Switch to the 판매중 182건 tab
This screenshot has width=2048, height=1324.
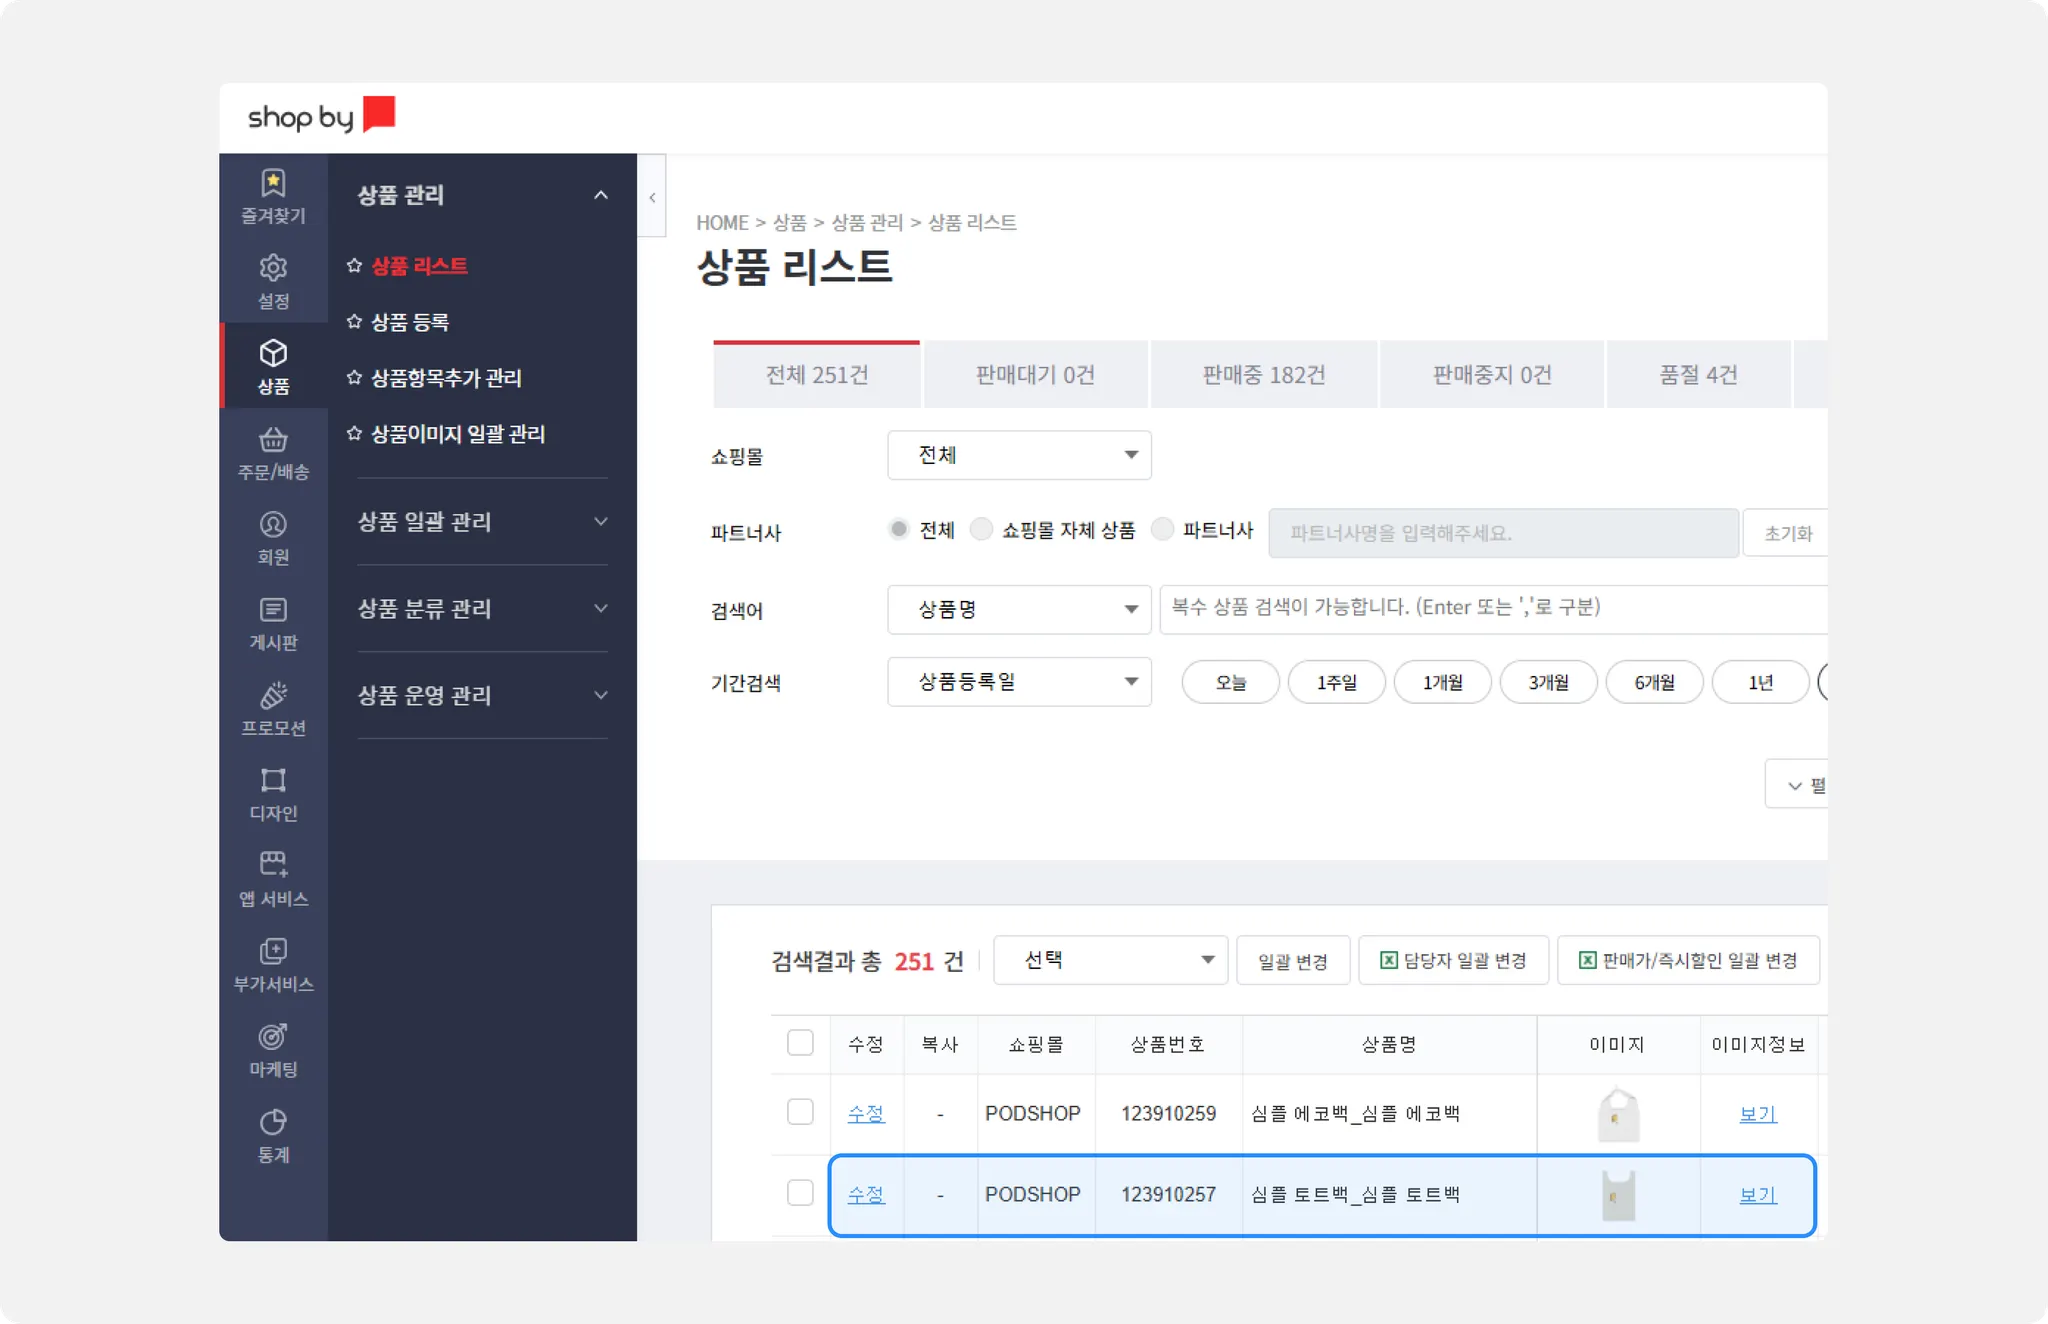point(1263,375)
